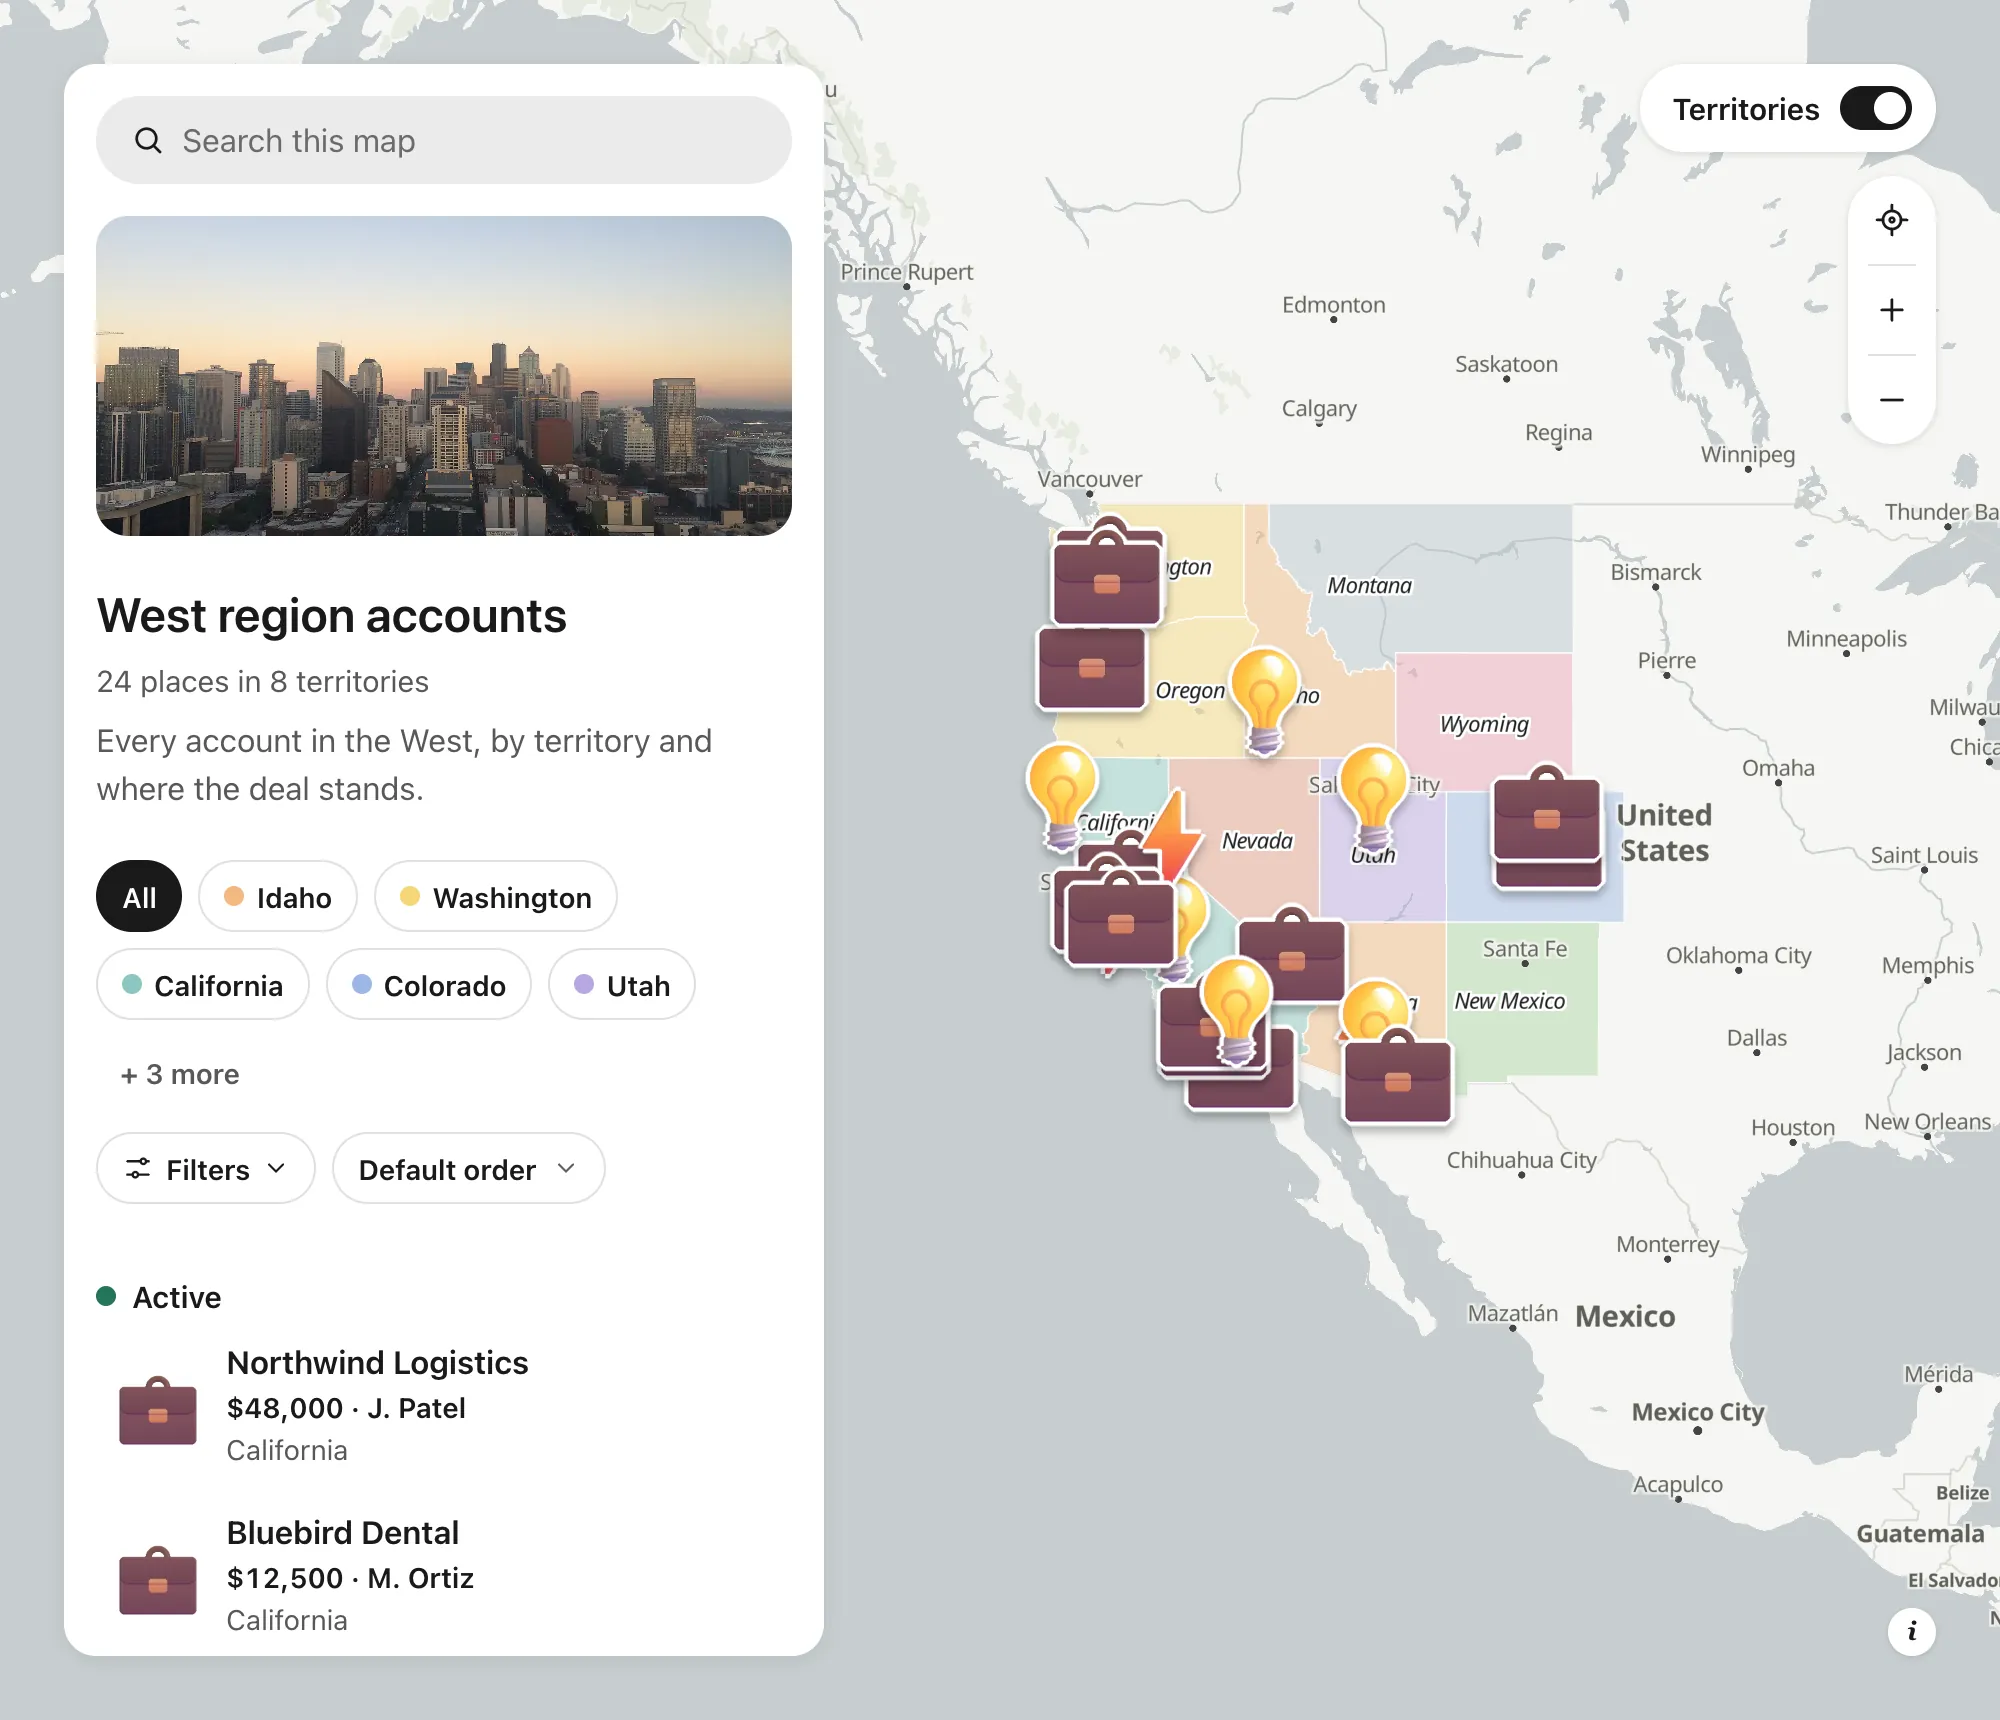2000x1720 pixels.
Task: Click the Montana territory label
Action: point(1369,585)
